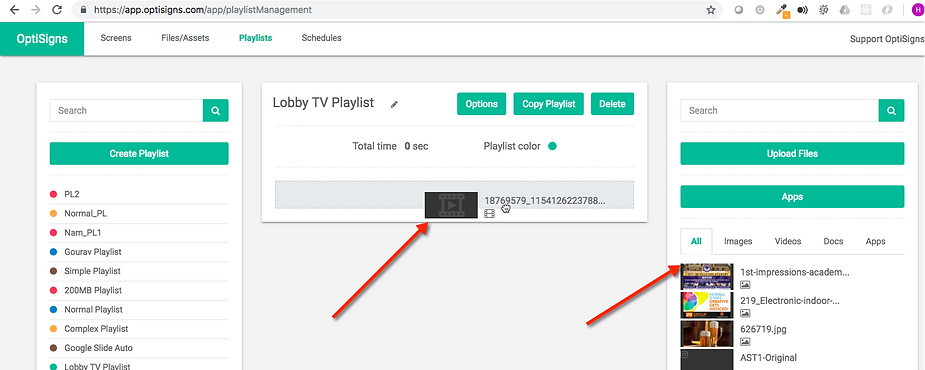Viewport: 925px width, 370px height.
Task: Click the 1st-impressions-academ thumbnail
Action: coord(707,277)
